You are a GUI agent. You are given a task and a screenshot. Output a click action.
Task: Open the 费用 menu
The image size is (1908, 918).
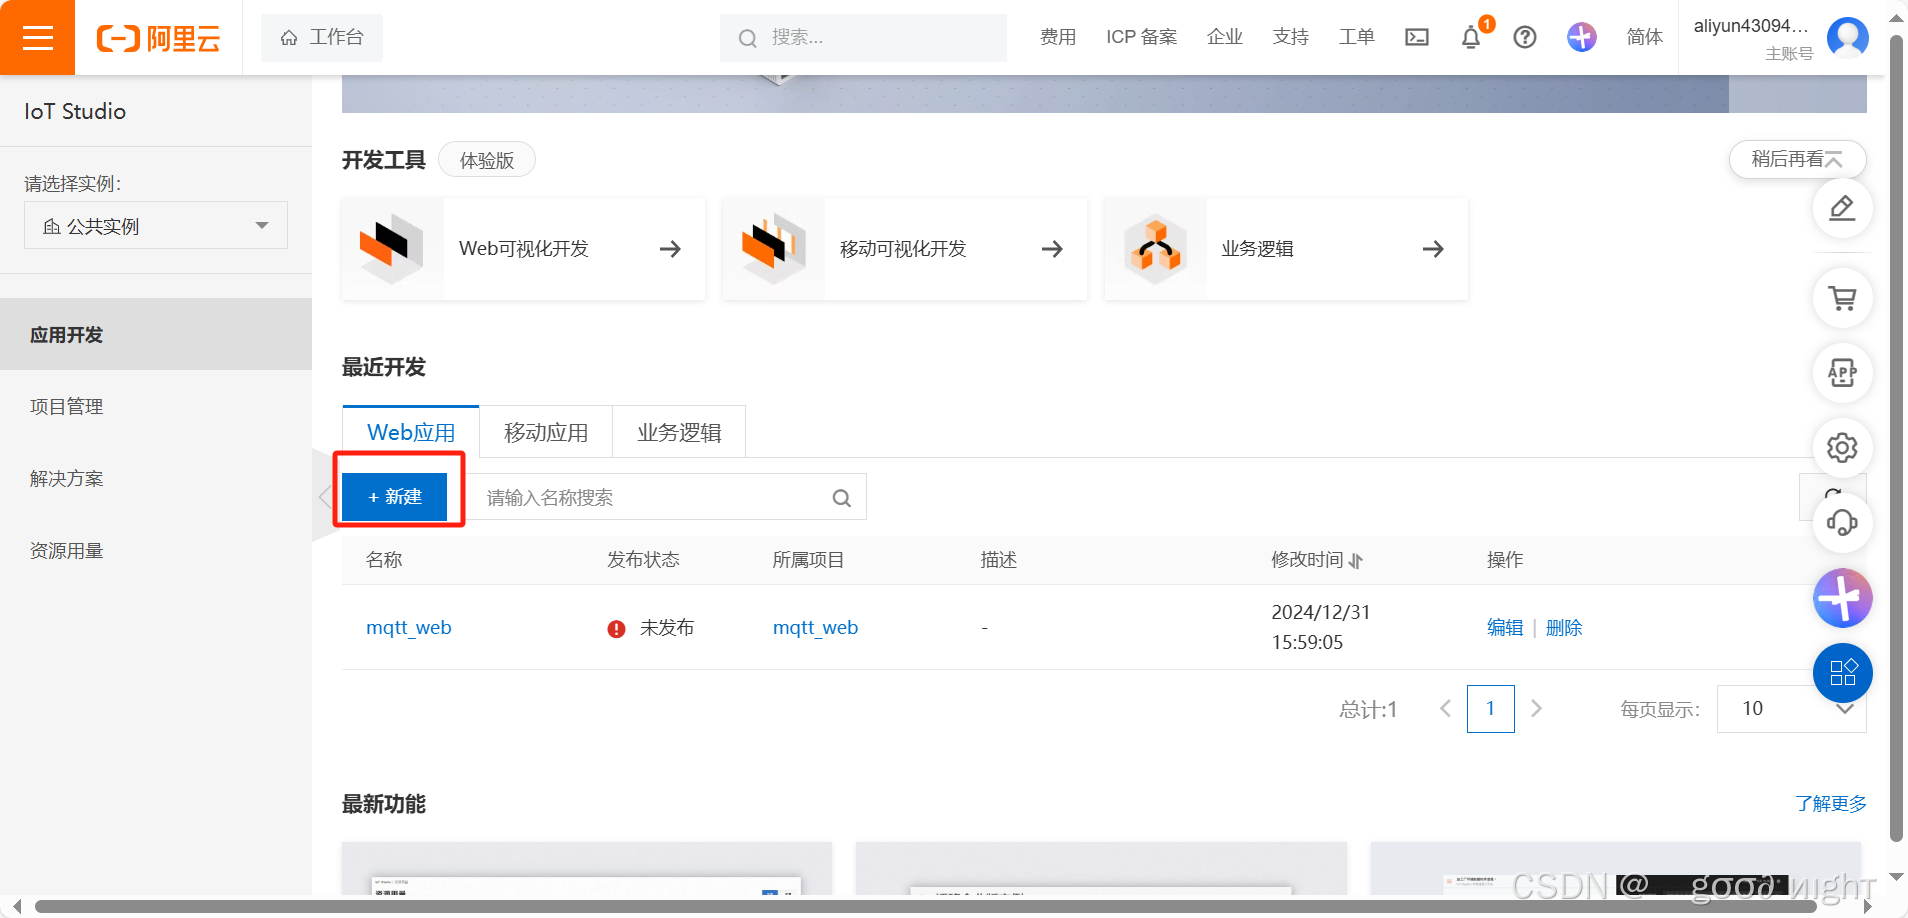(x=1057, y=37)
